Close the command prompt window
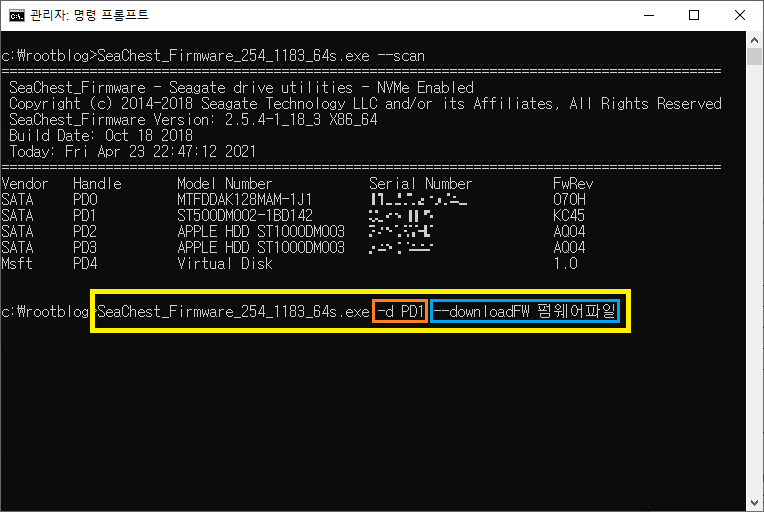 point(740,16)
